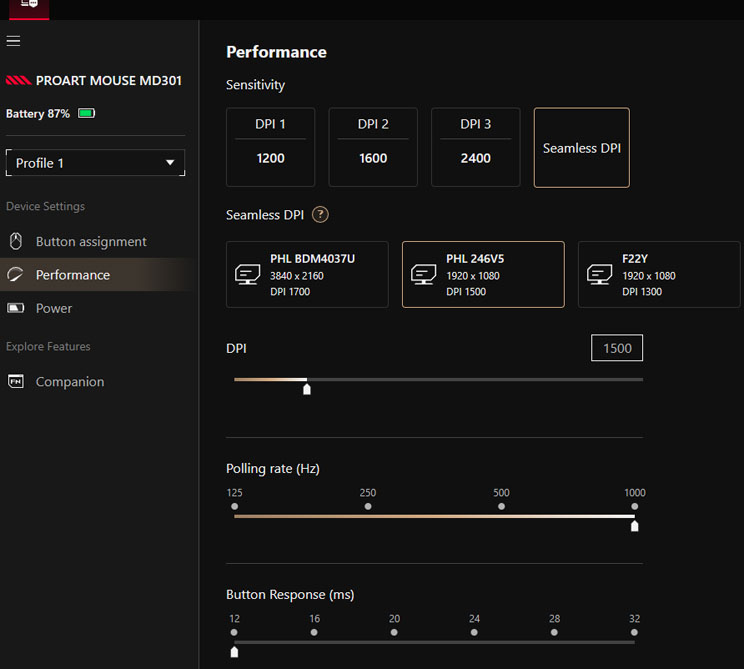This screenshot has height=669, width=744.
Task: Select the DPI 1 1200 preset
Action: point(270,147)
